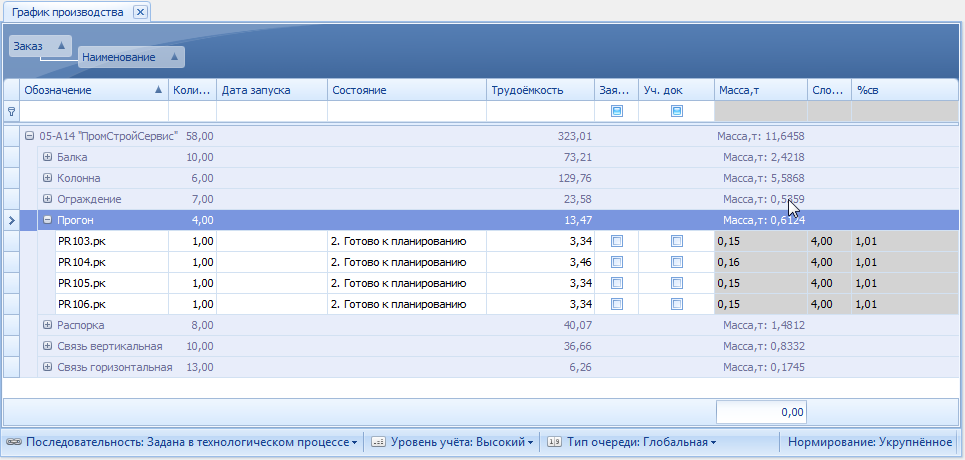Check the Уч. док box for PR104.рк
Screen dimensions: 965x460
676,262
